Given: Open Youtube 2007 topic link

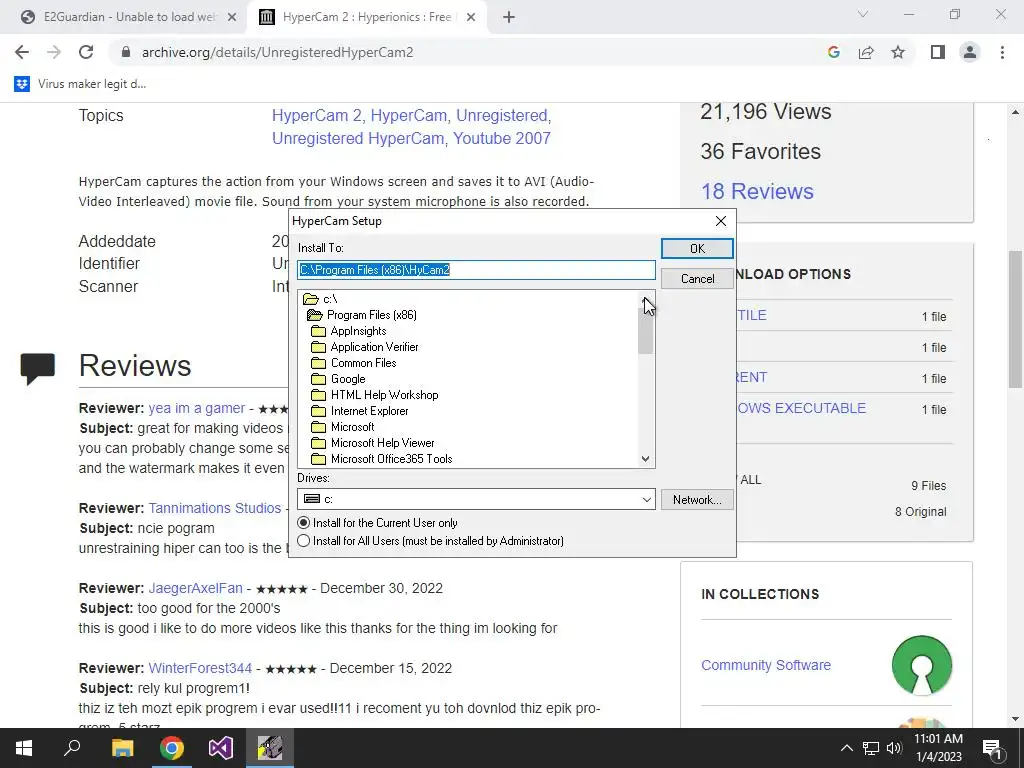Looking at the screenshot, I should tap(502, 138).
